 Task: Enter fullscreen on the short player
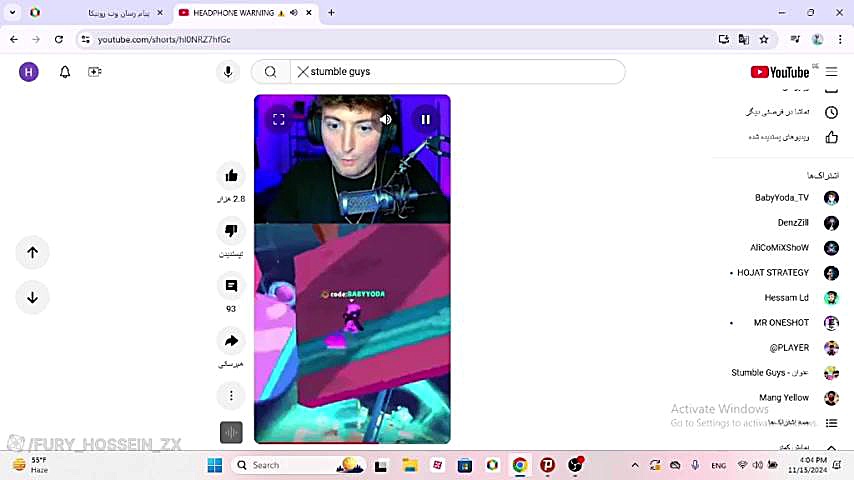[x=278, y=119]
